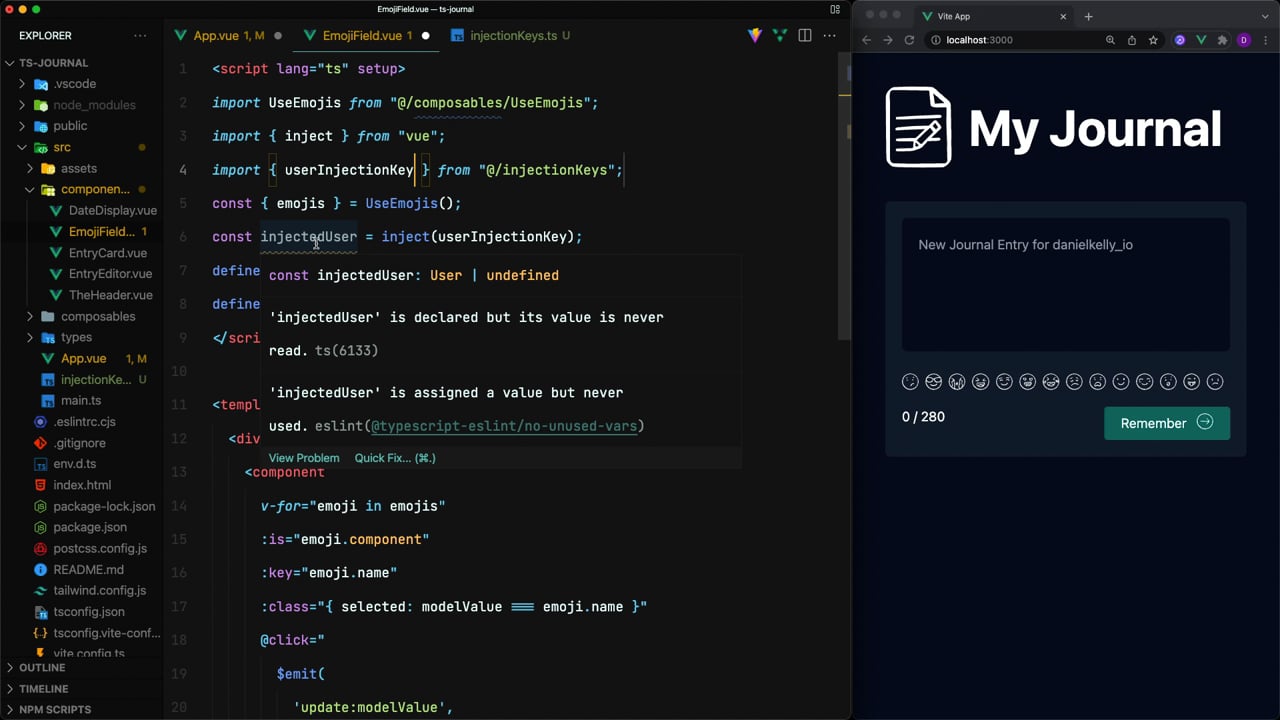
Task: Select the EmojiField.vue editor tab
Action: click(365, 35)
